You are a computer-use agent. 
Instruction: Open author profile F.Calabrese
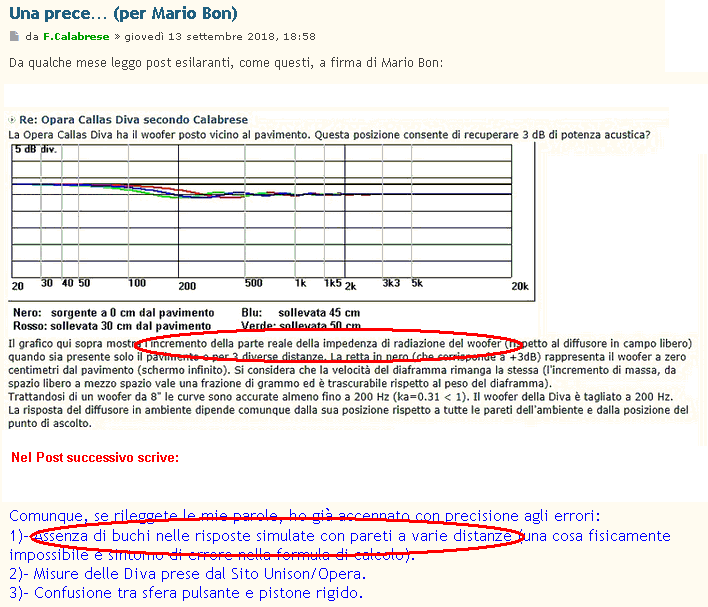(x=76, y=37)
